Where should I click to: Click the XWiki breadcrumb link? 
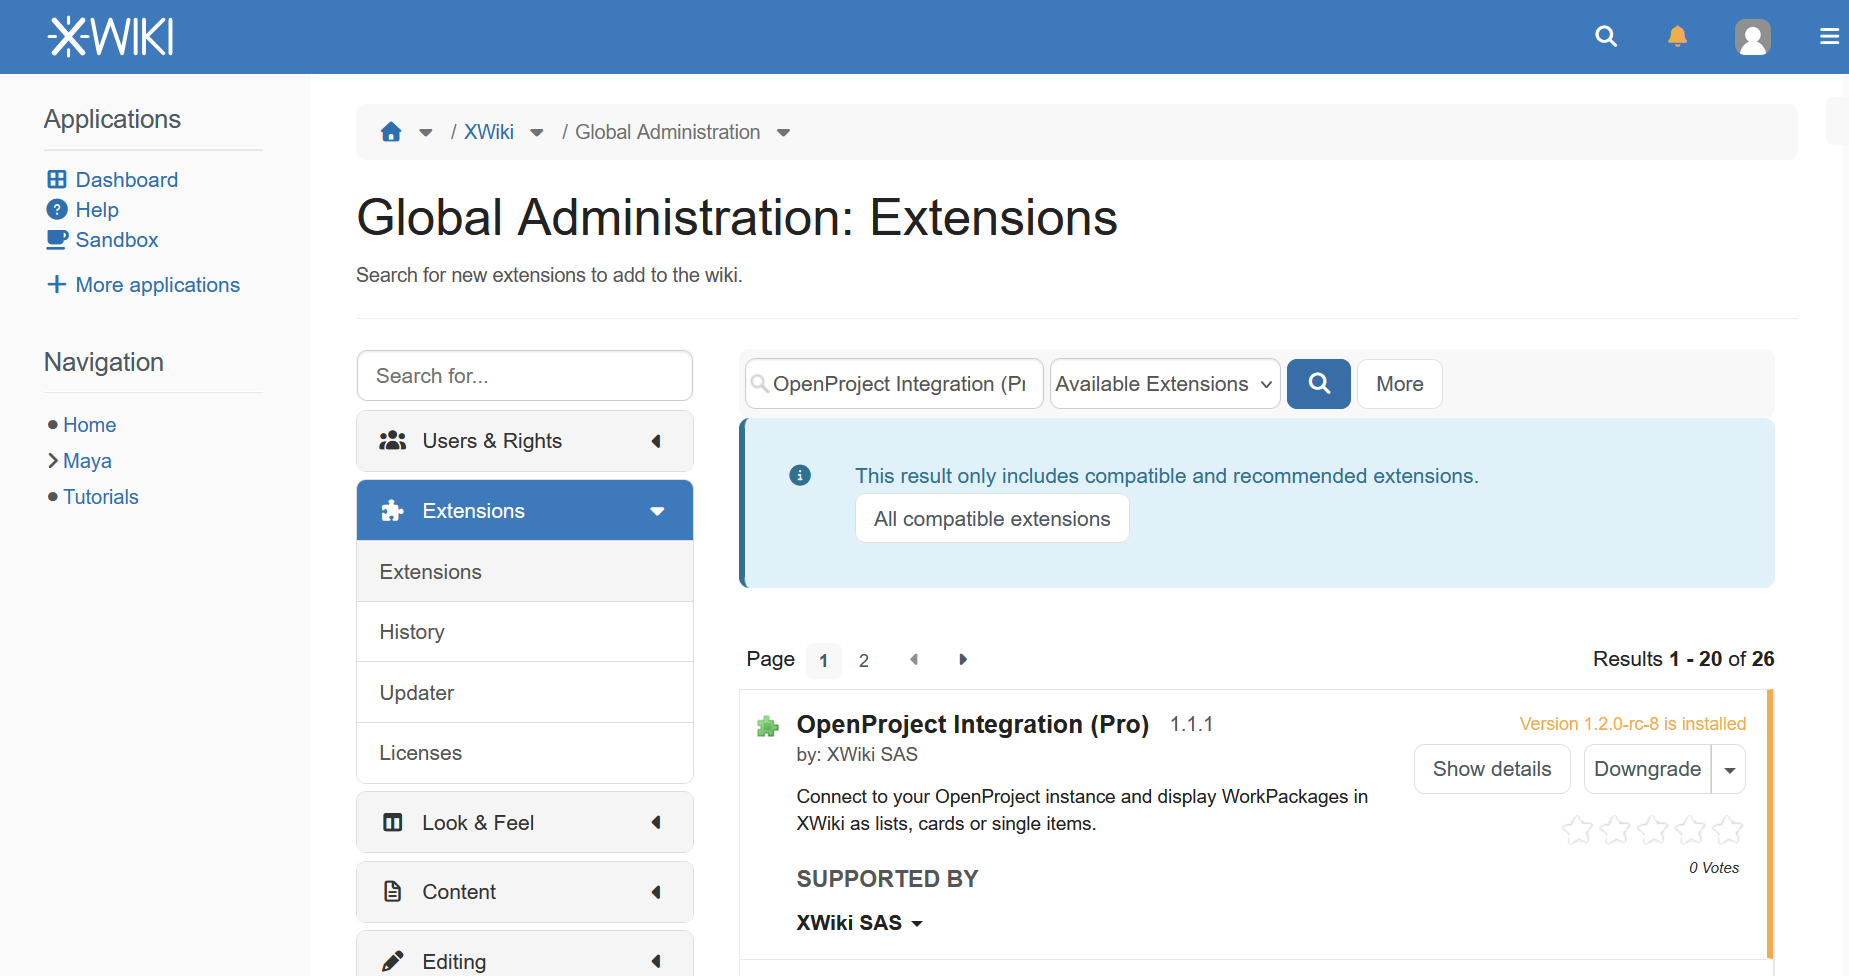[x=489, y=132]
